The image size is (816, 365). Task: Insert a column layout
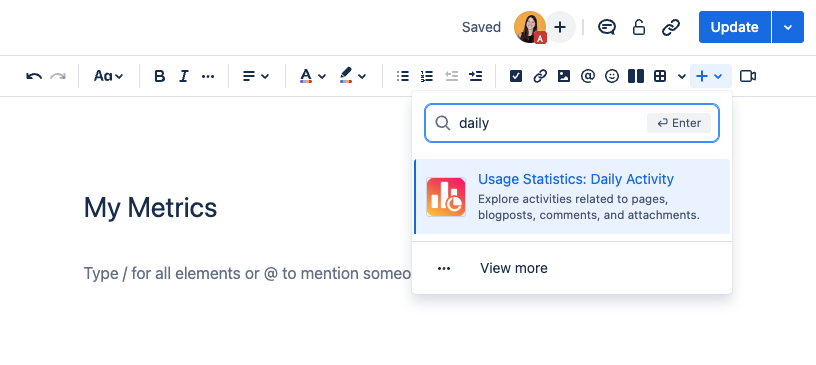636,77
